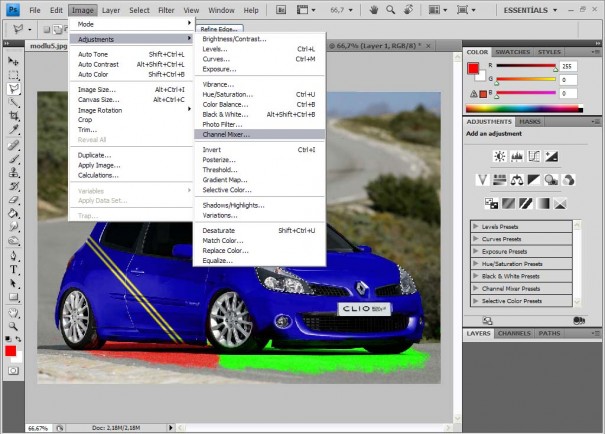Image resolution: width=605 pixels, height=434 pixels.
Task: Switch to the CHANNELS tab
Action: point(514,333)
